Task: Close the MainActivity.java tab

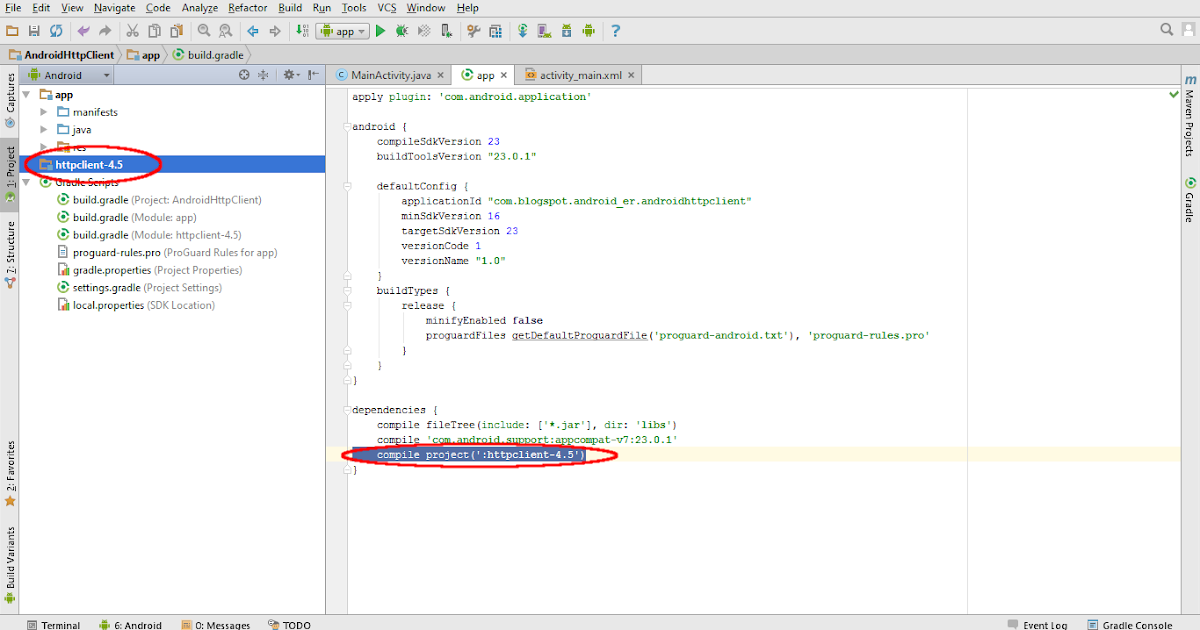Action: (x=441, y=75)
